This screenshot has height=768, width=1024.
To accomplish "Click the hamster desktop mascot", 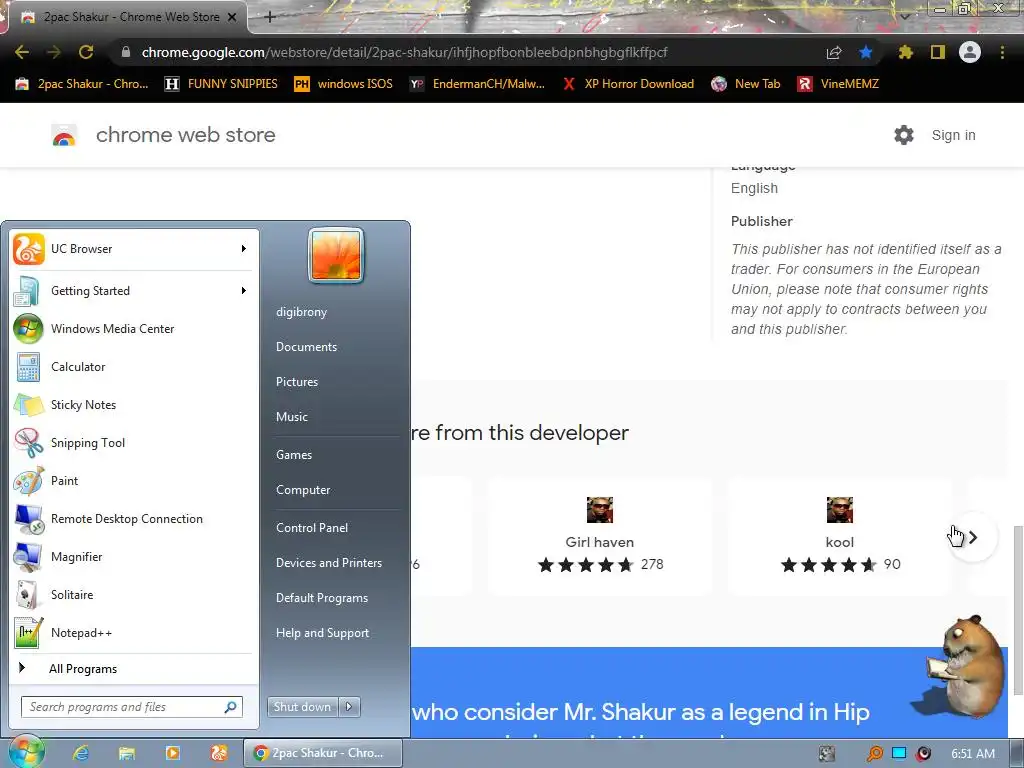I will pos(967,665).
